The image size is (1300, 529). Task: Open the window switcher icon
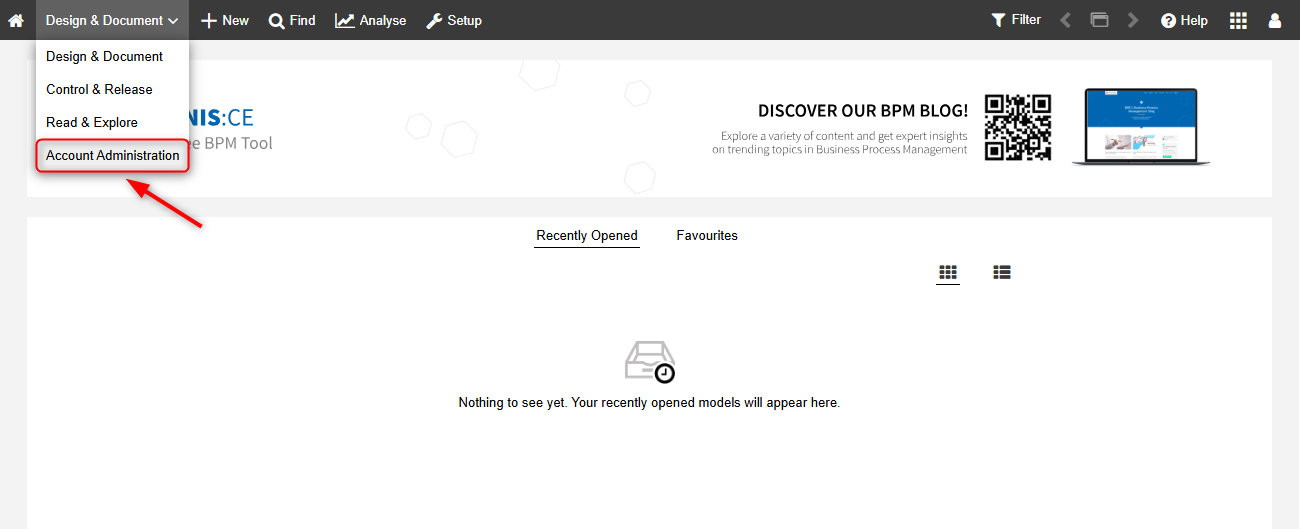click(1100, 20)
